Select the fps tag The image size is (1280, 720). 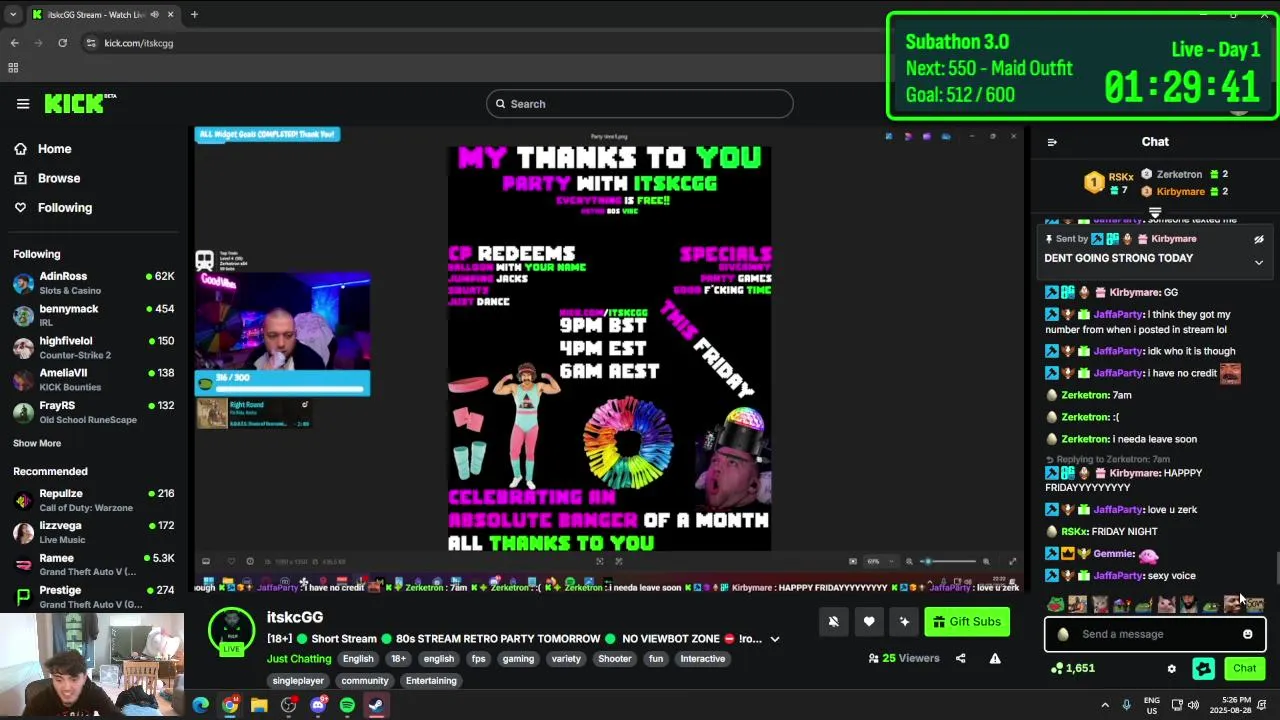pyautogui.click(x=478, y=659)
